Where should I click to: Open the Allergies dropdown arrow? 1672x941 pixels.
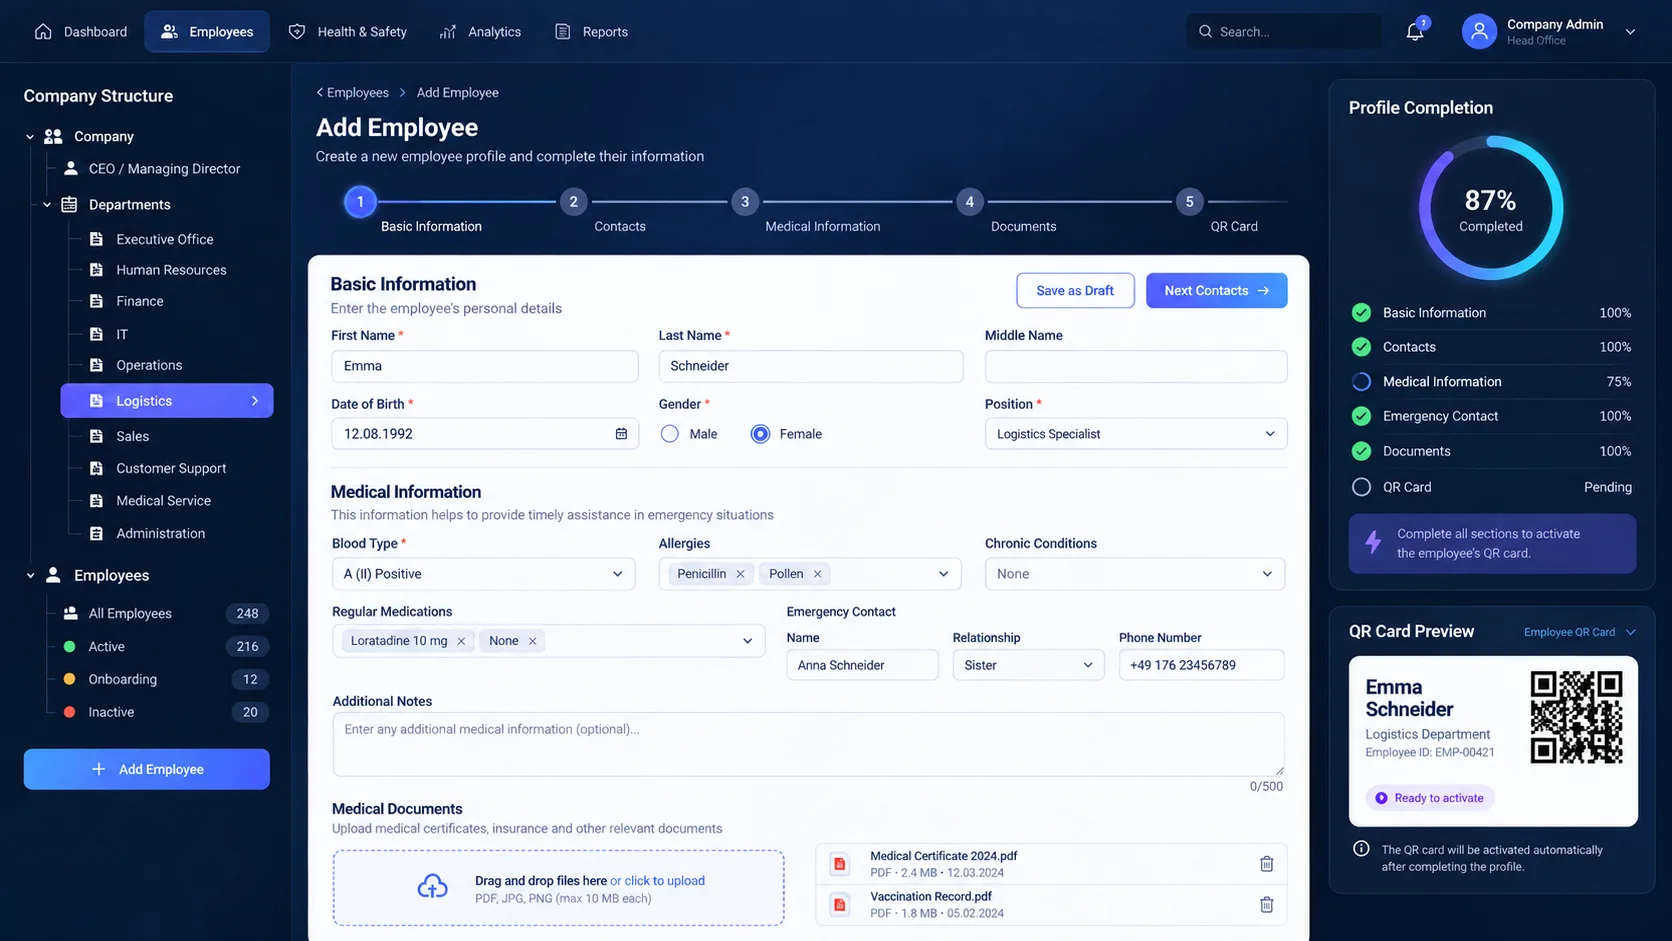943,574
